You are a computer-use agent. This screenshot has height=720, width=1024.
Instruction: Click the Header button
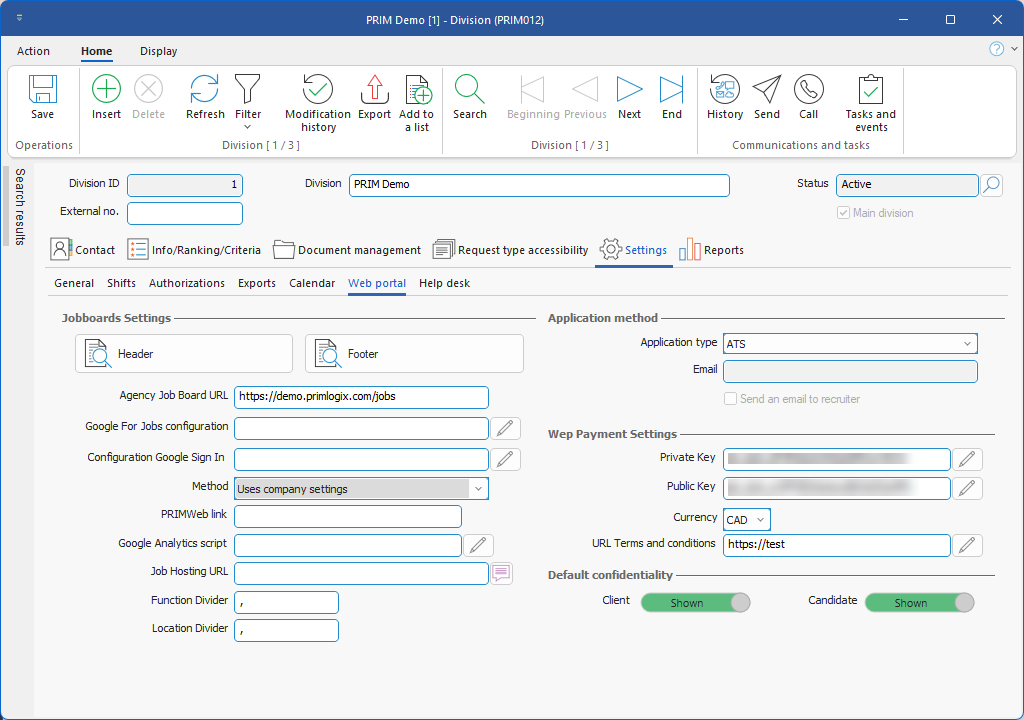click(184, 354)
